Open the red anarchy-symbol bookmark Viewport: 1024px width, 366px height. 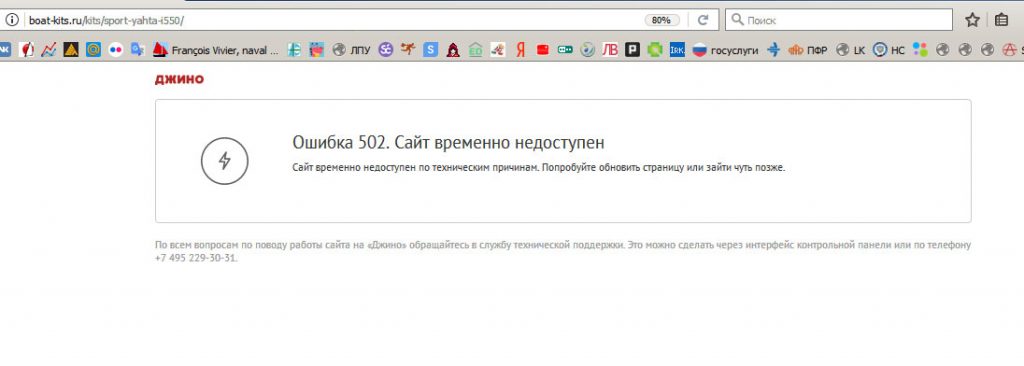point(1011,49)
